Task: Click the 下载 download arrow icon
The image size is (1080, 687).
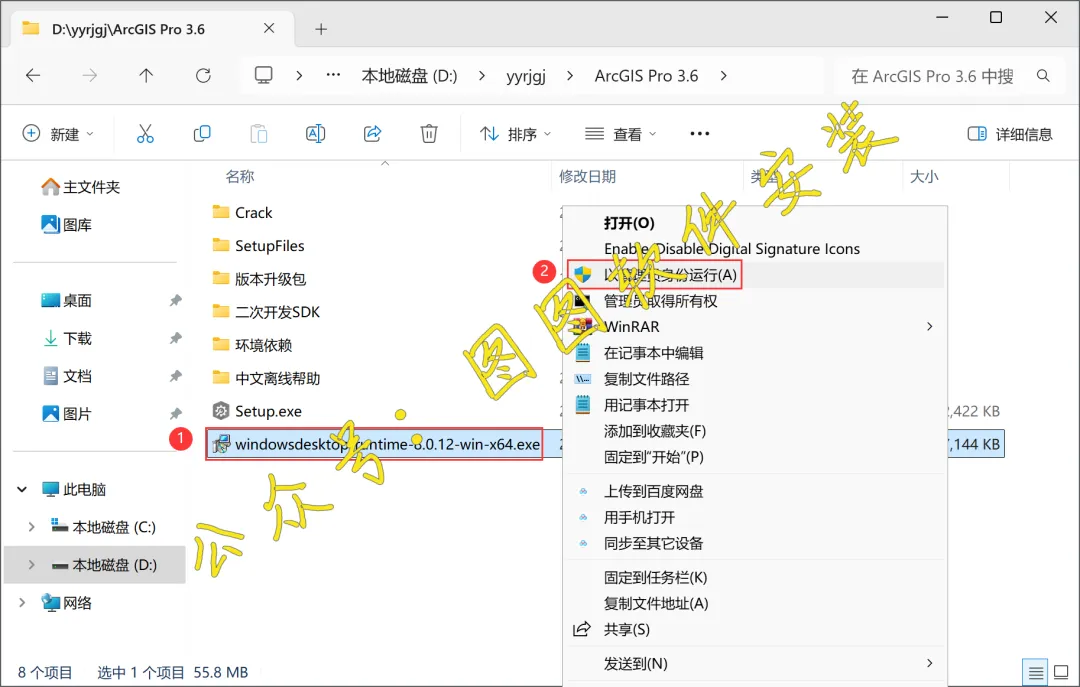Action: tap(50, 338)
